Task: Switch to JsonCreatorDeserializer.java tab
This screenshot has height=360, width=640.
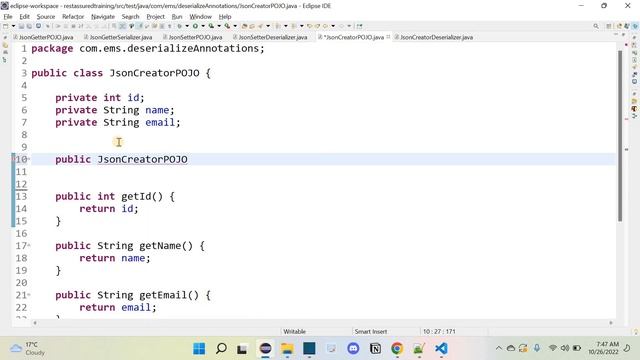Action: click(x=433, y=37)
